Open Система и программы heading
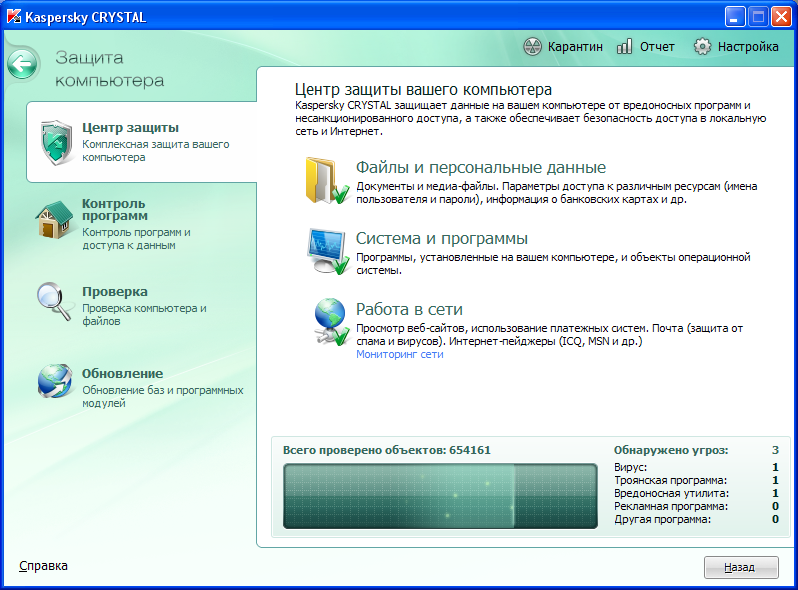The image size is (798, 590). (x=442, y=238)
